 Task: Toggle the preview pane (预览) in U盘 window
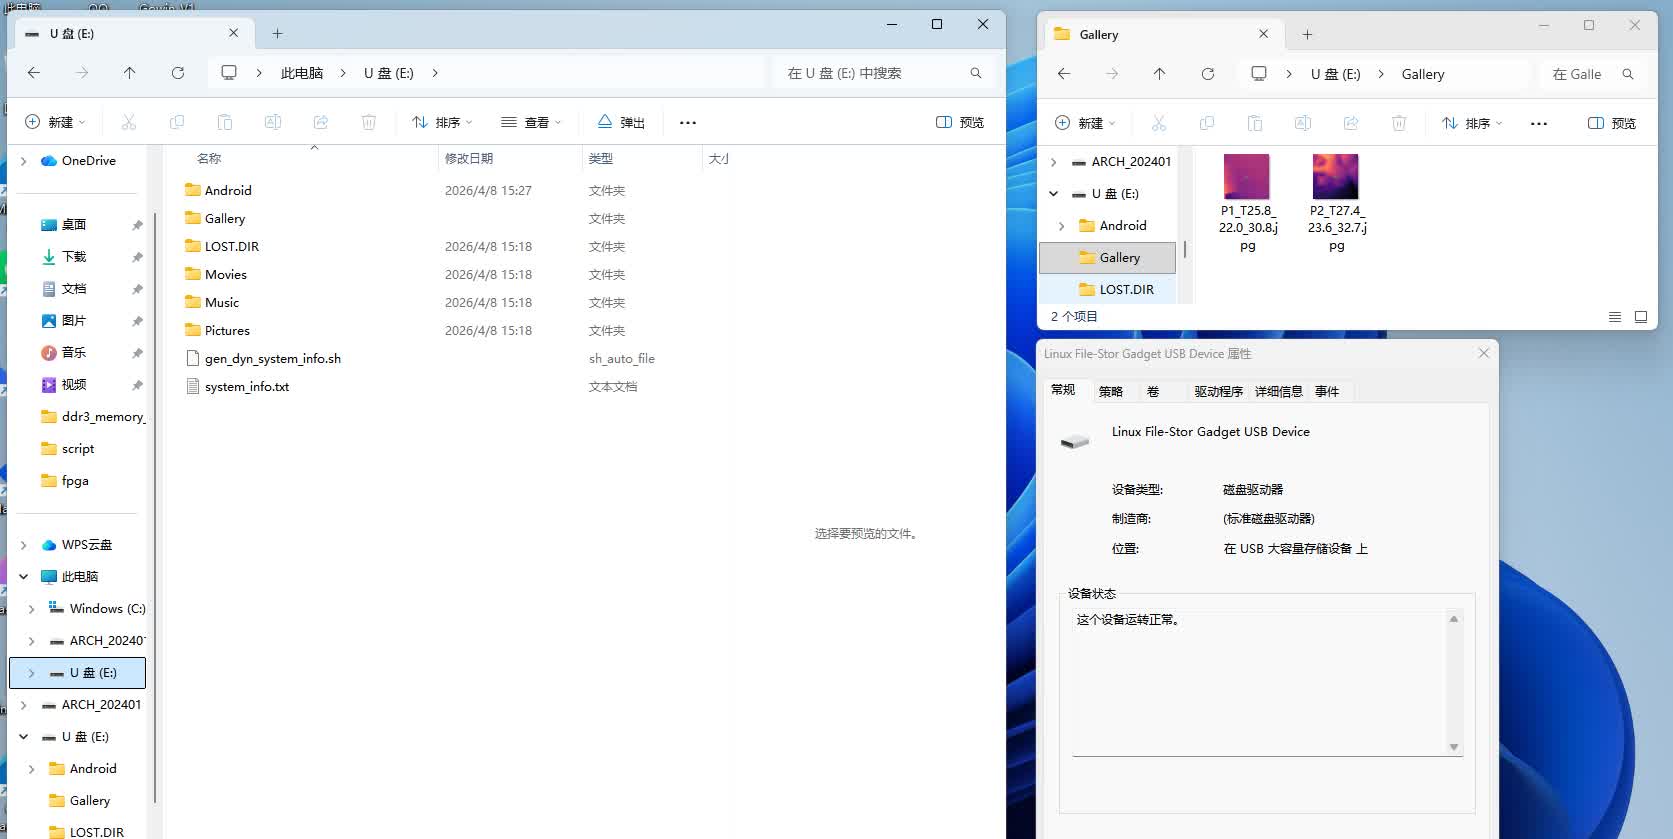point(960,122)
